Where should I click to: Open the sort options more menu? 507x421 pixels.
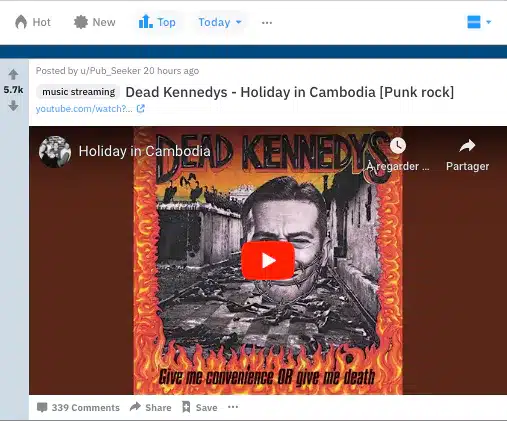point(267,23)
